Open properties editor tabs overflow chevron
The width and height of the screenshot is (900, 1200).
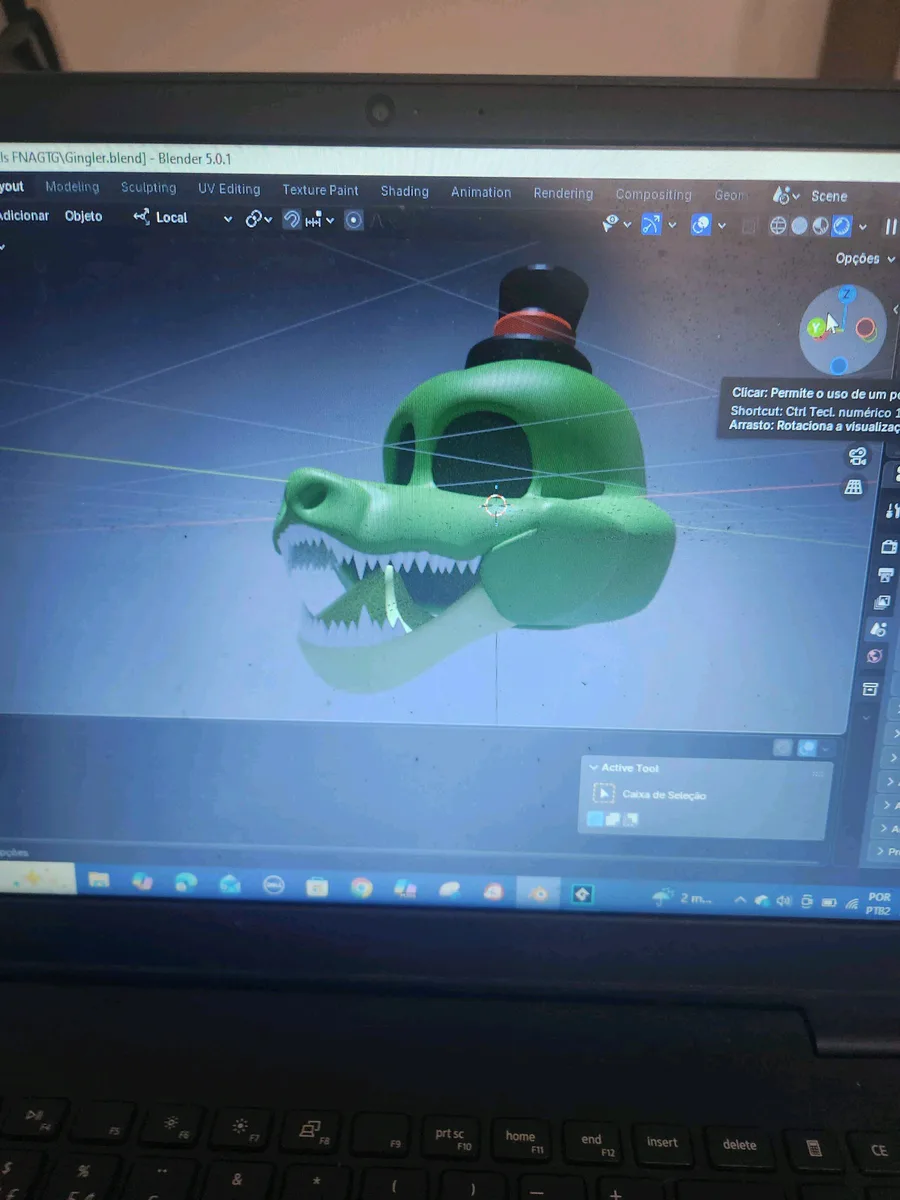point(867,717)
